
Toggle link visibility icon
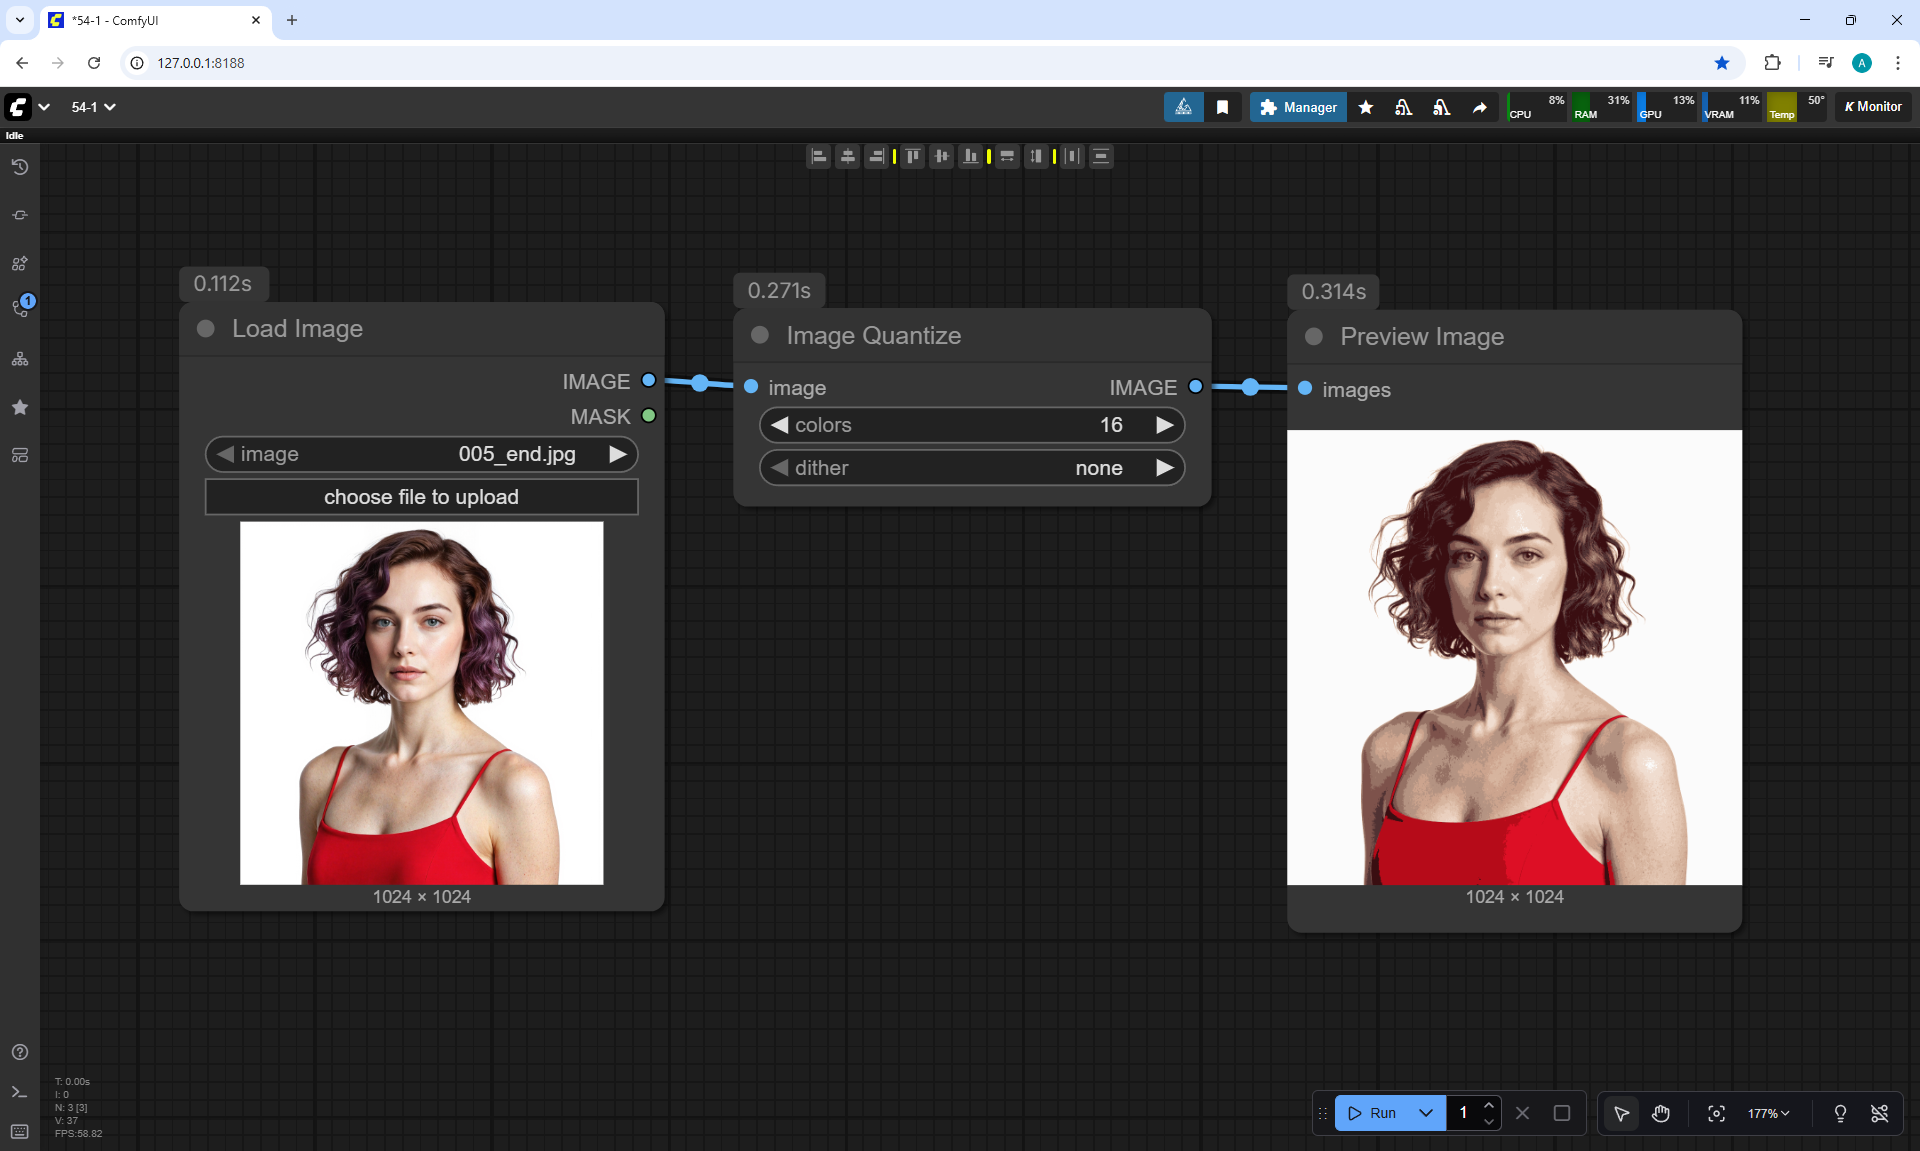pos(1879,1113)
